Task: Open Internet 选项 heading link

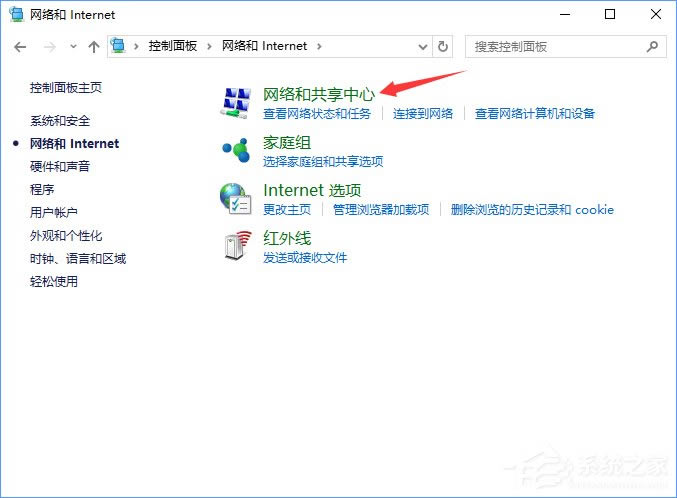Action: [x=312, y=190]
